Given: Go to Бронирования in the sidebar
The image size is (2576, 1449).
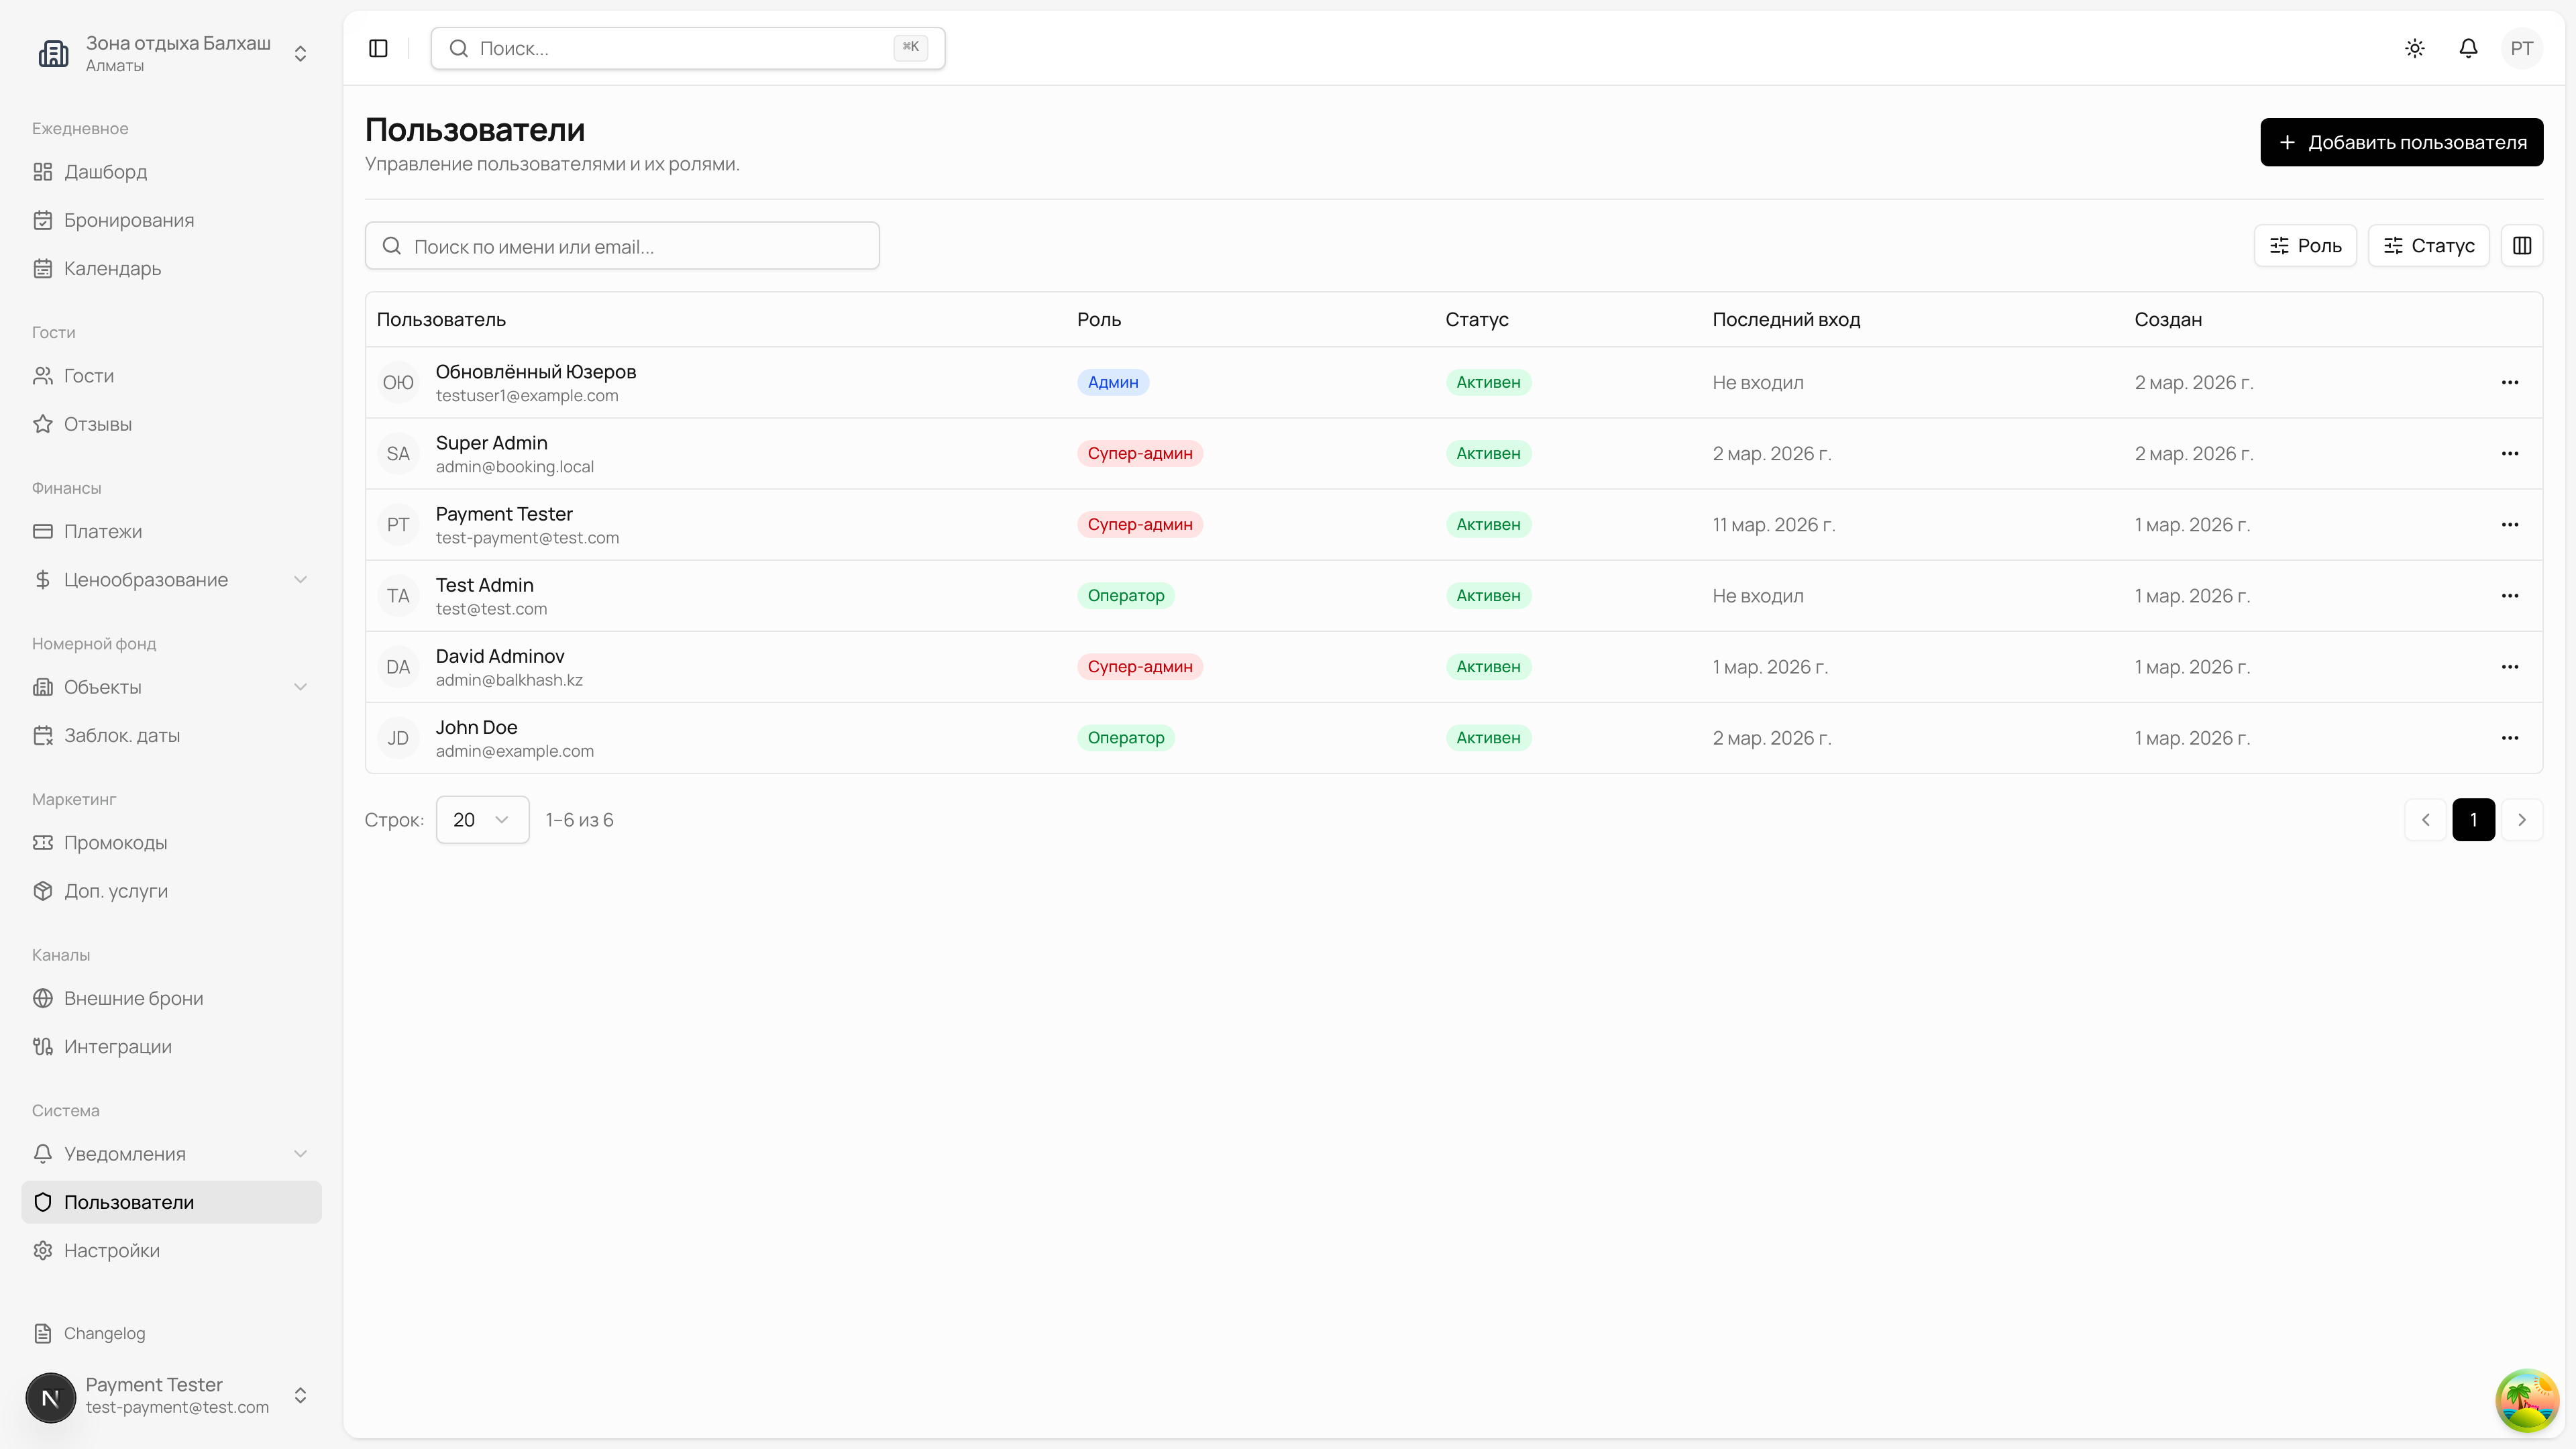Looking at the screenshot, I should [x=129, y=220].
